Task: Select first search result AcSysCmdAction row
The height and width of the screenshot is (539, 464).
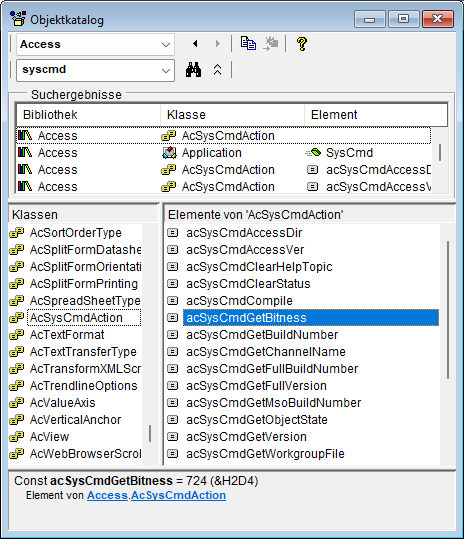Action: click(x=223, y=136)
